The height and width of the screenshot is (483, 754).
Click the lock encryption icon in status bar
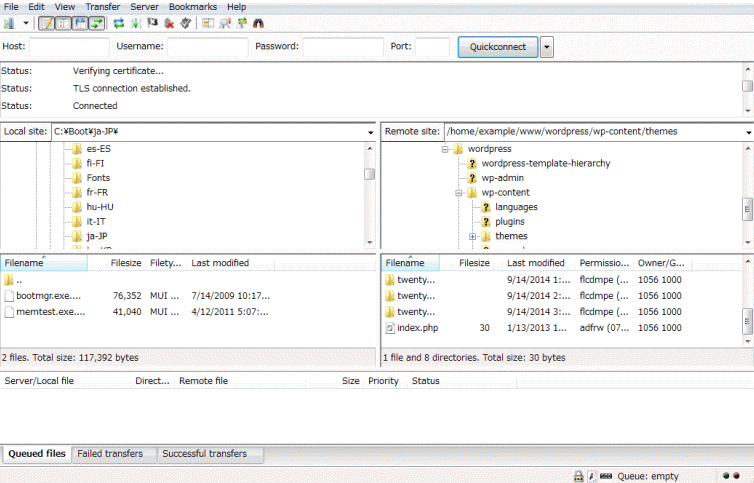tap(578, 476)
